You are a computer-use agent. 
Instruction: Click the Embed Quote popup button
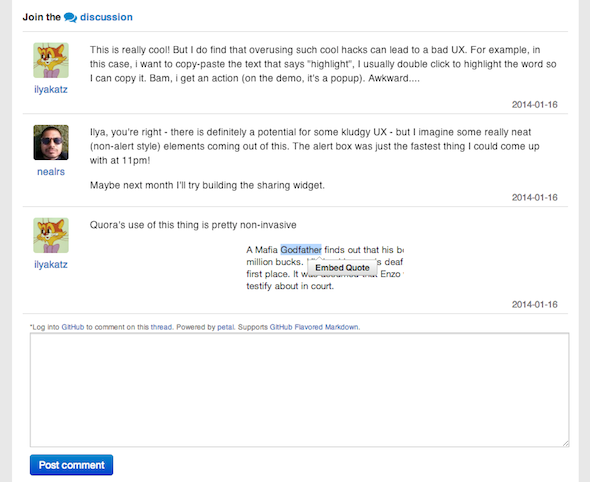point(342,268)
